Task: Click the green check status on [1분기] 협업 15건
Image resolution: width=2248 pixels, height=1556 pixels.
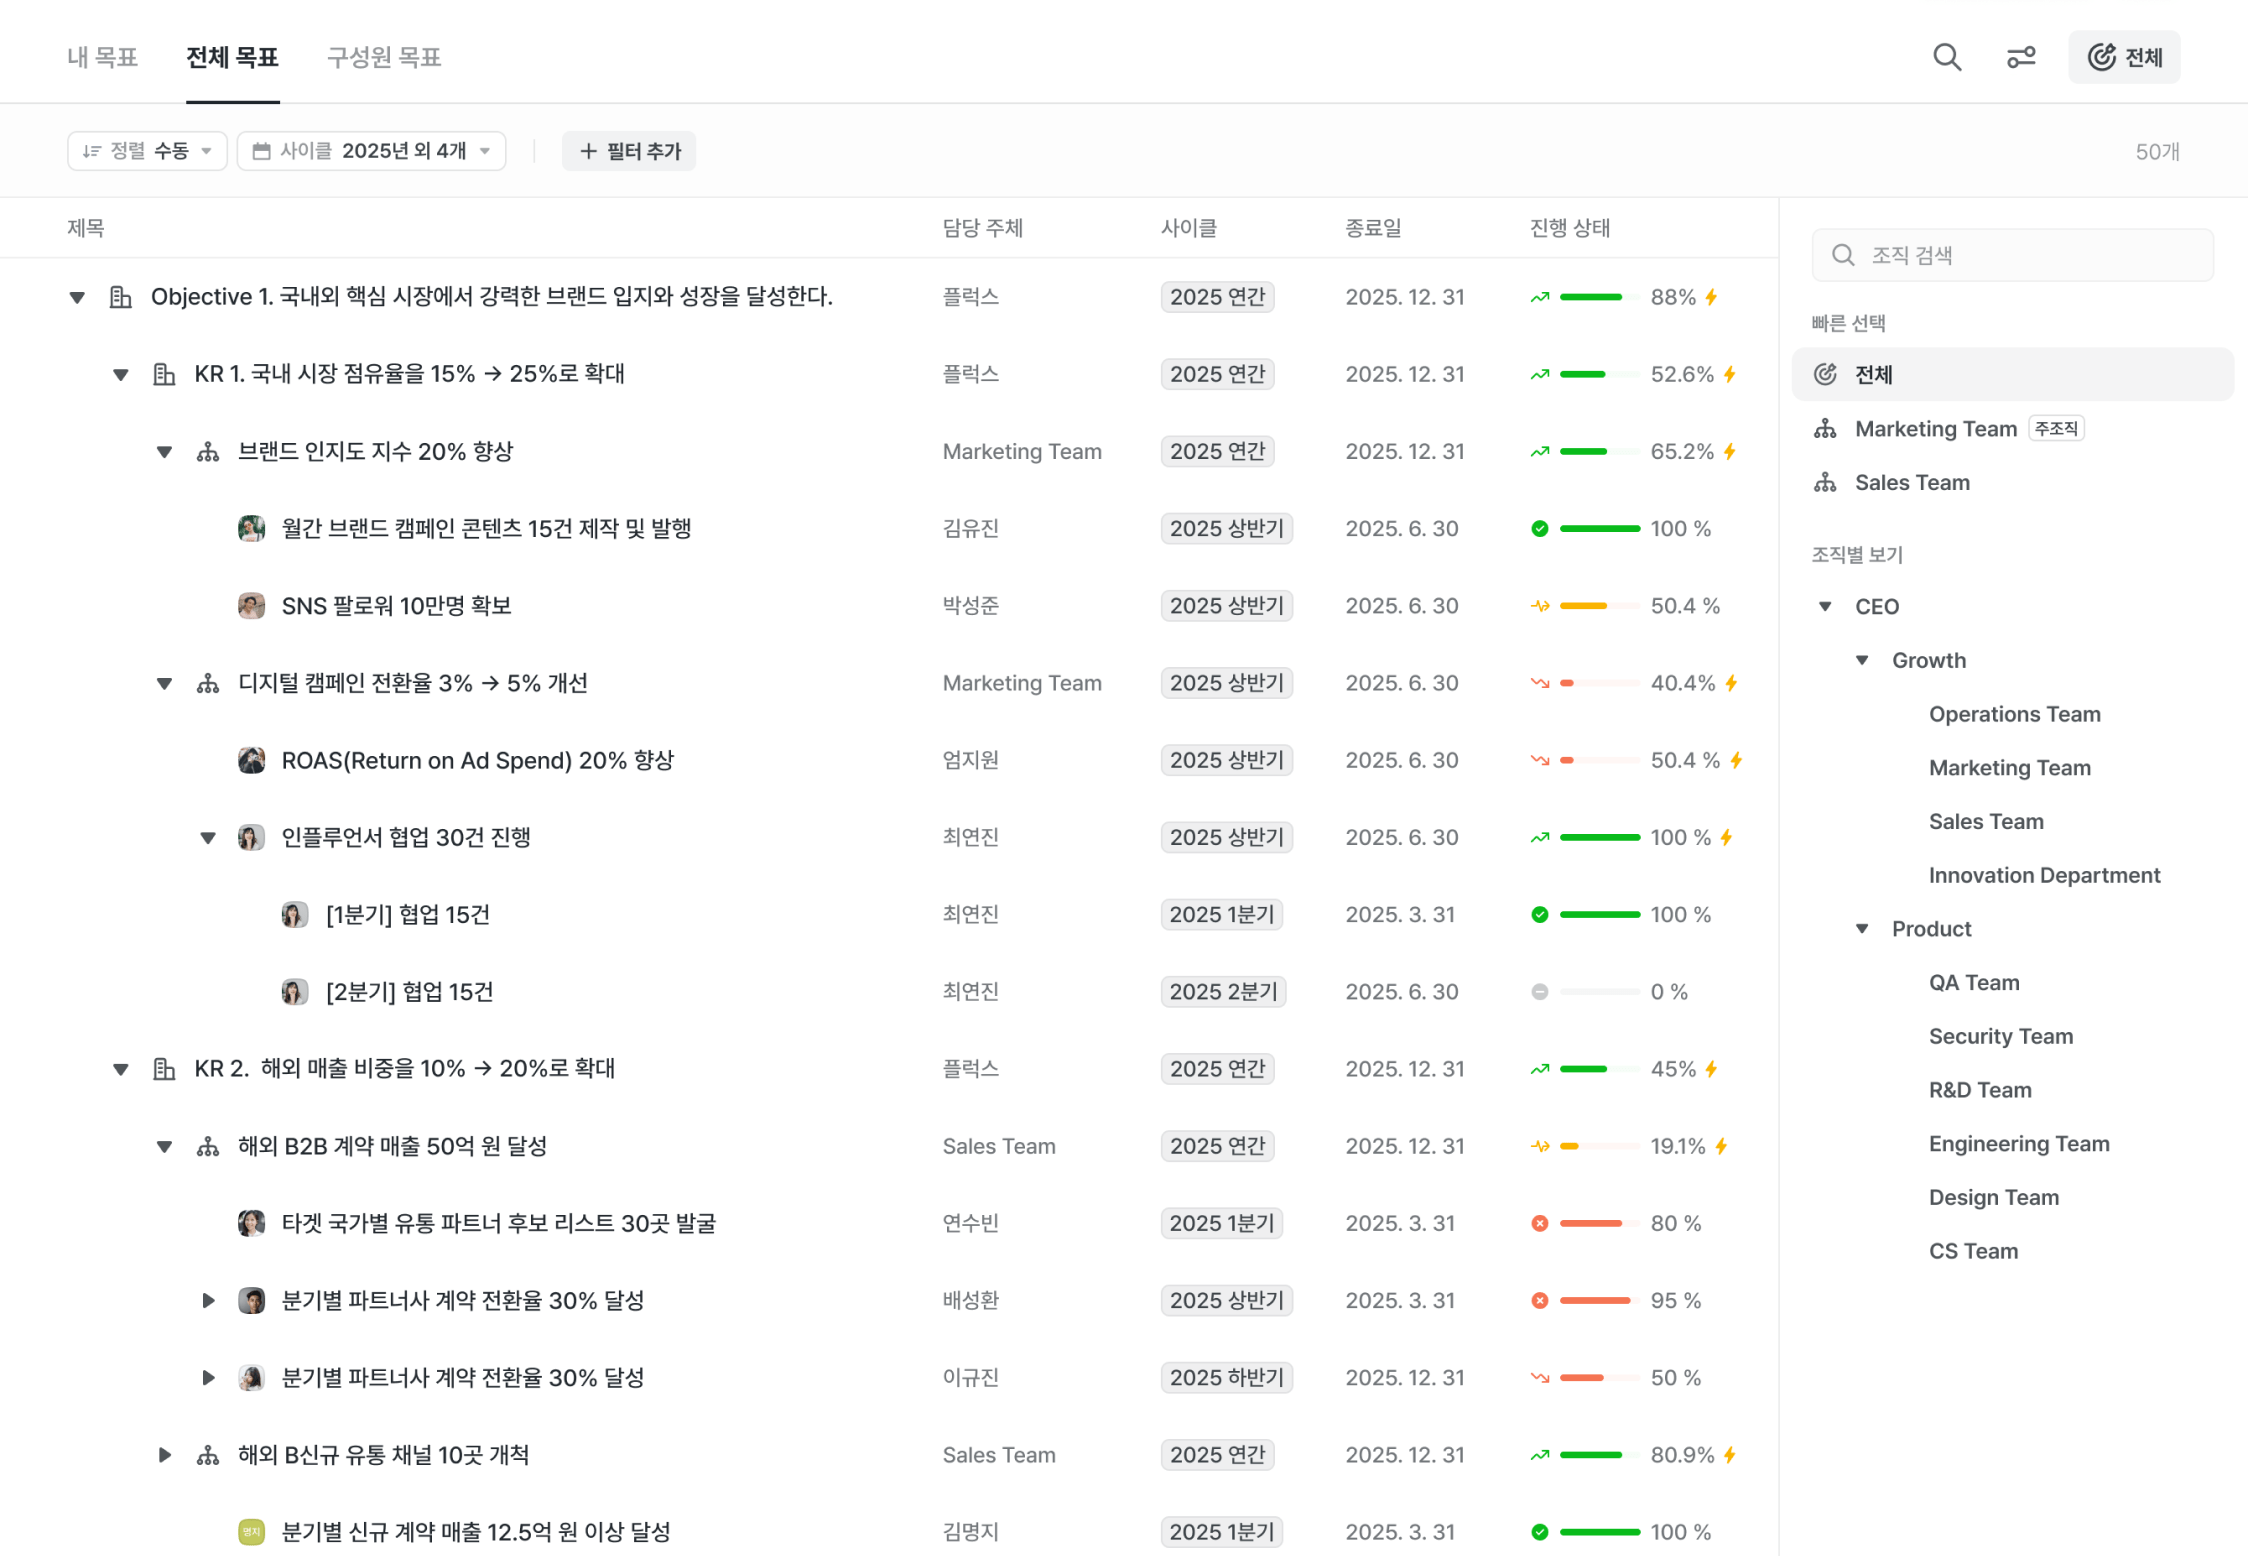Action: coord(1539,914)
